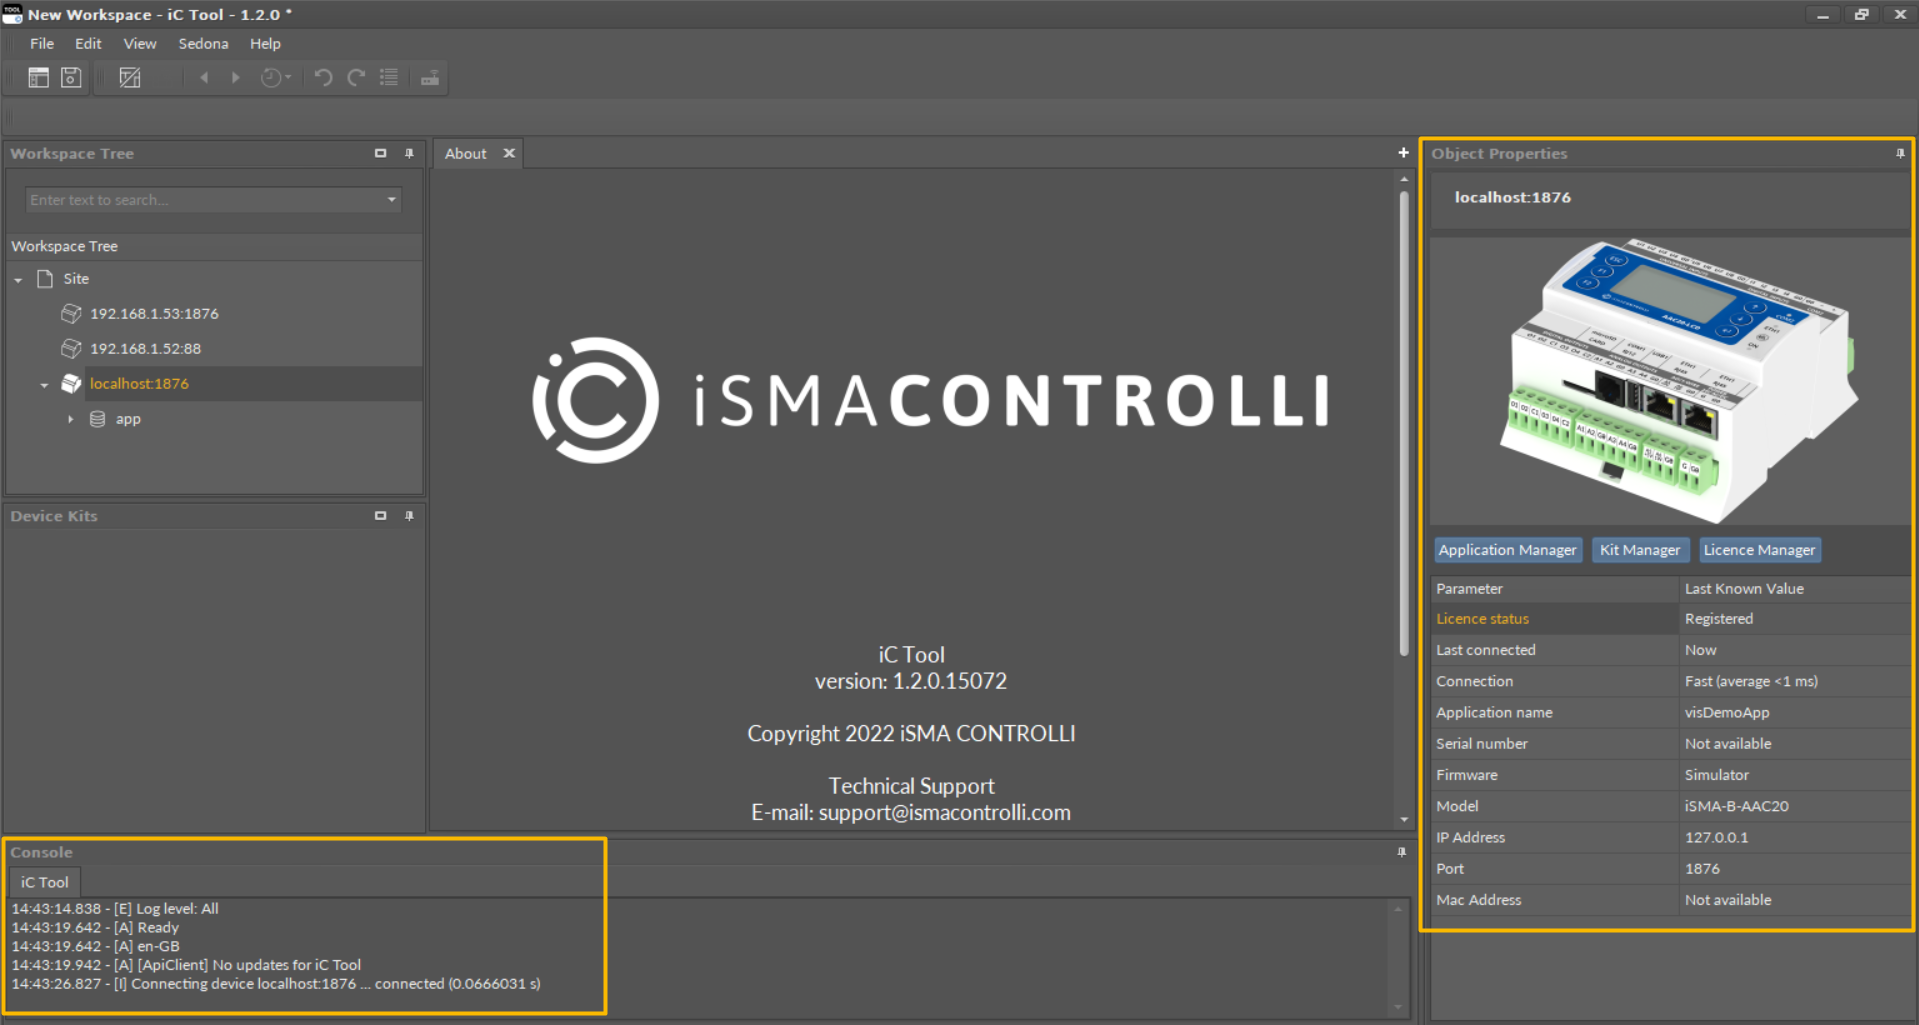The width and height of the screenshot is (1919, 1025).
Task: Maximize the Device Kits panel
Action: click(x=380, y=516)
